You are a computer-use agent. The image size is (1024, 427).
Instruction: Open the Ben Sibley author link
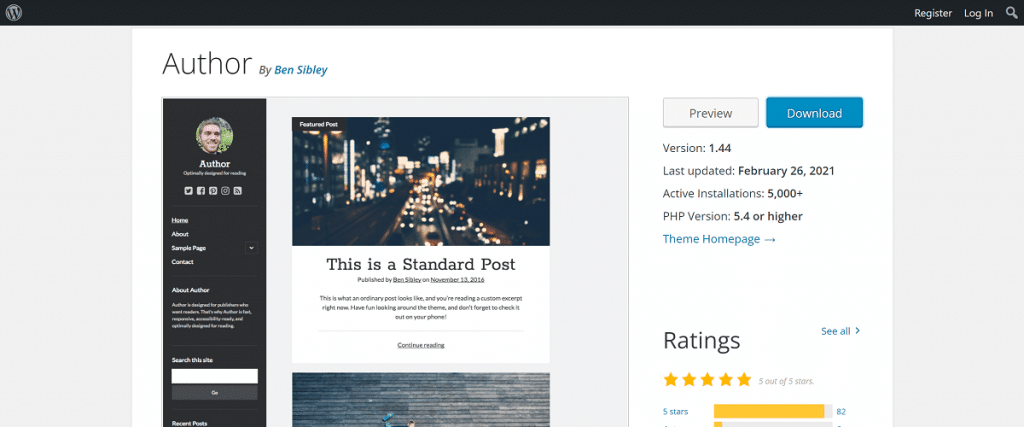point(300,70)
